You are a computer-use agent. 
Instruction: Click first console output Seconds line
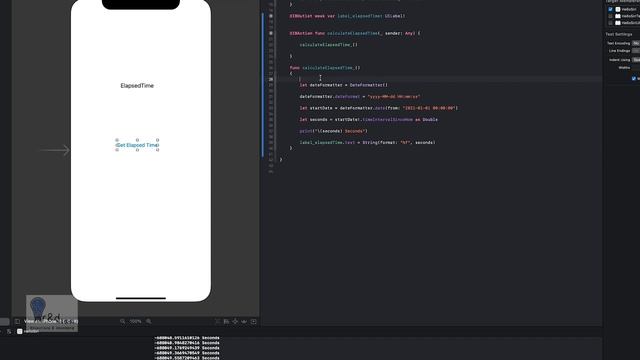pyautogui.click(x=187, y=338)
